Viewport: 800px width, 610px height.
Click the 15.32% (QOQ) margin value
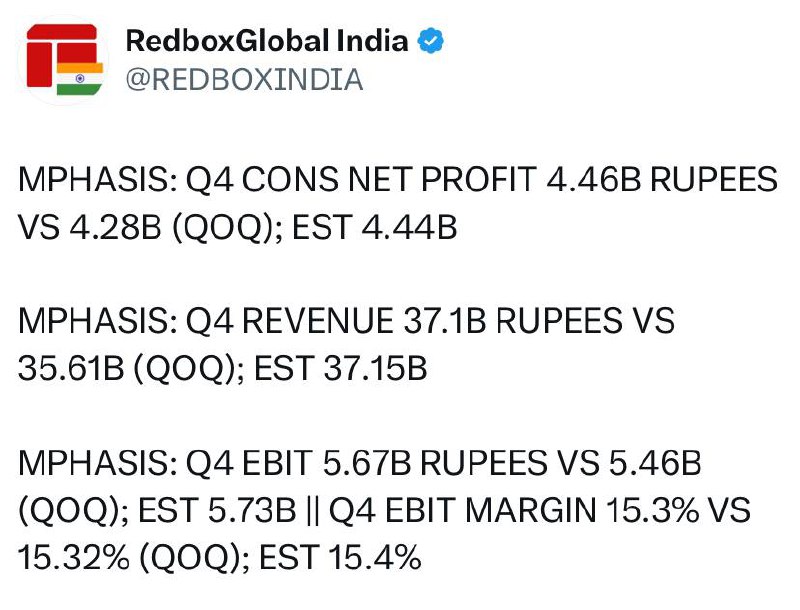[x=129, y=557]
